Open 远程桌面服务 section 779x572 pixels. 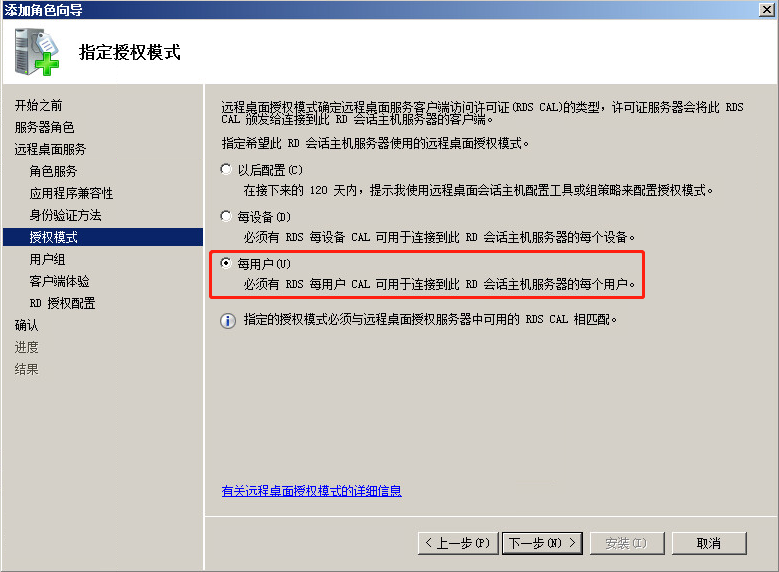pyautogui.click(x=50, y=149)
